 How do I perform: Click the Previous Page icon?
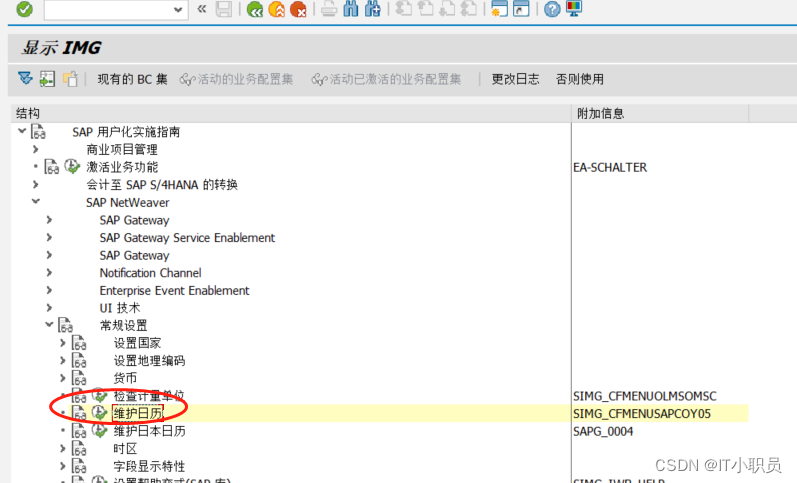(x=425, y=9)
